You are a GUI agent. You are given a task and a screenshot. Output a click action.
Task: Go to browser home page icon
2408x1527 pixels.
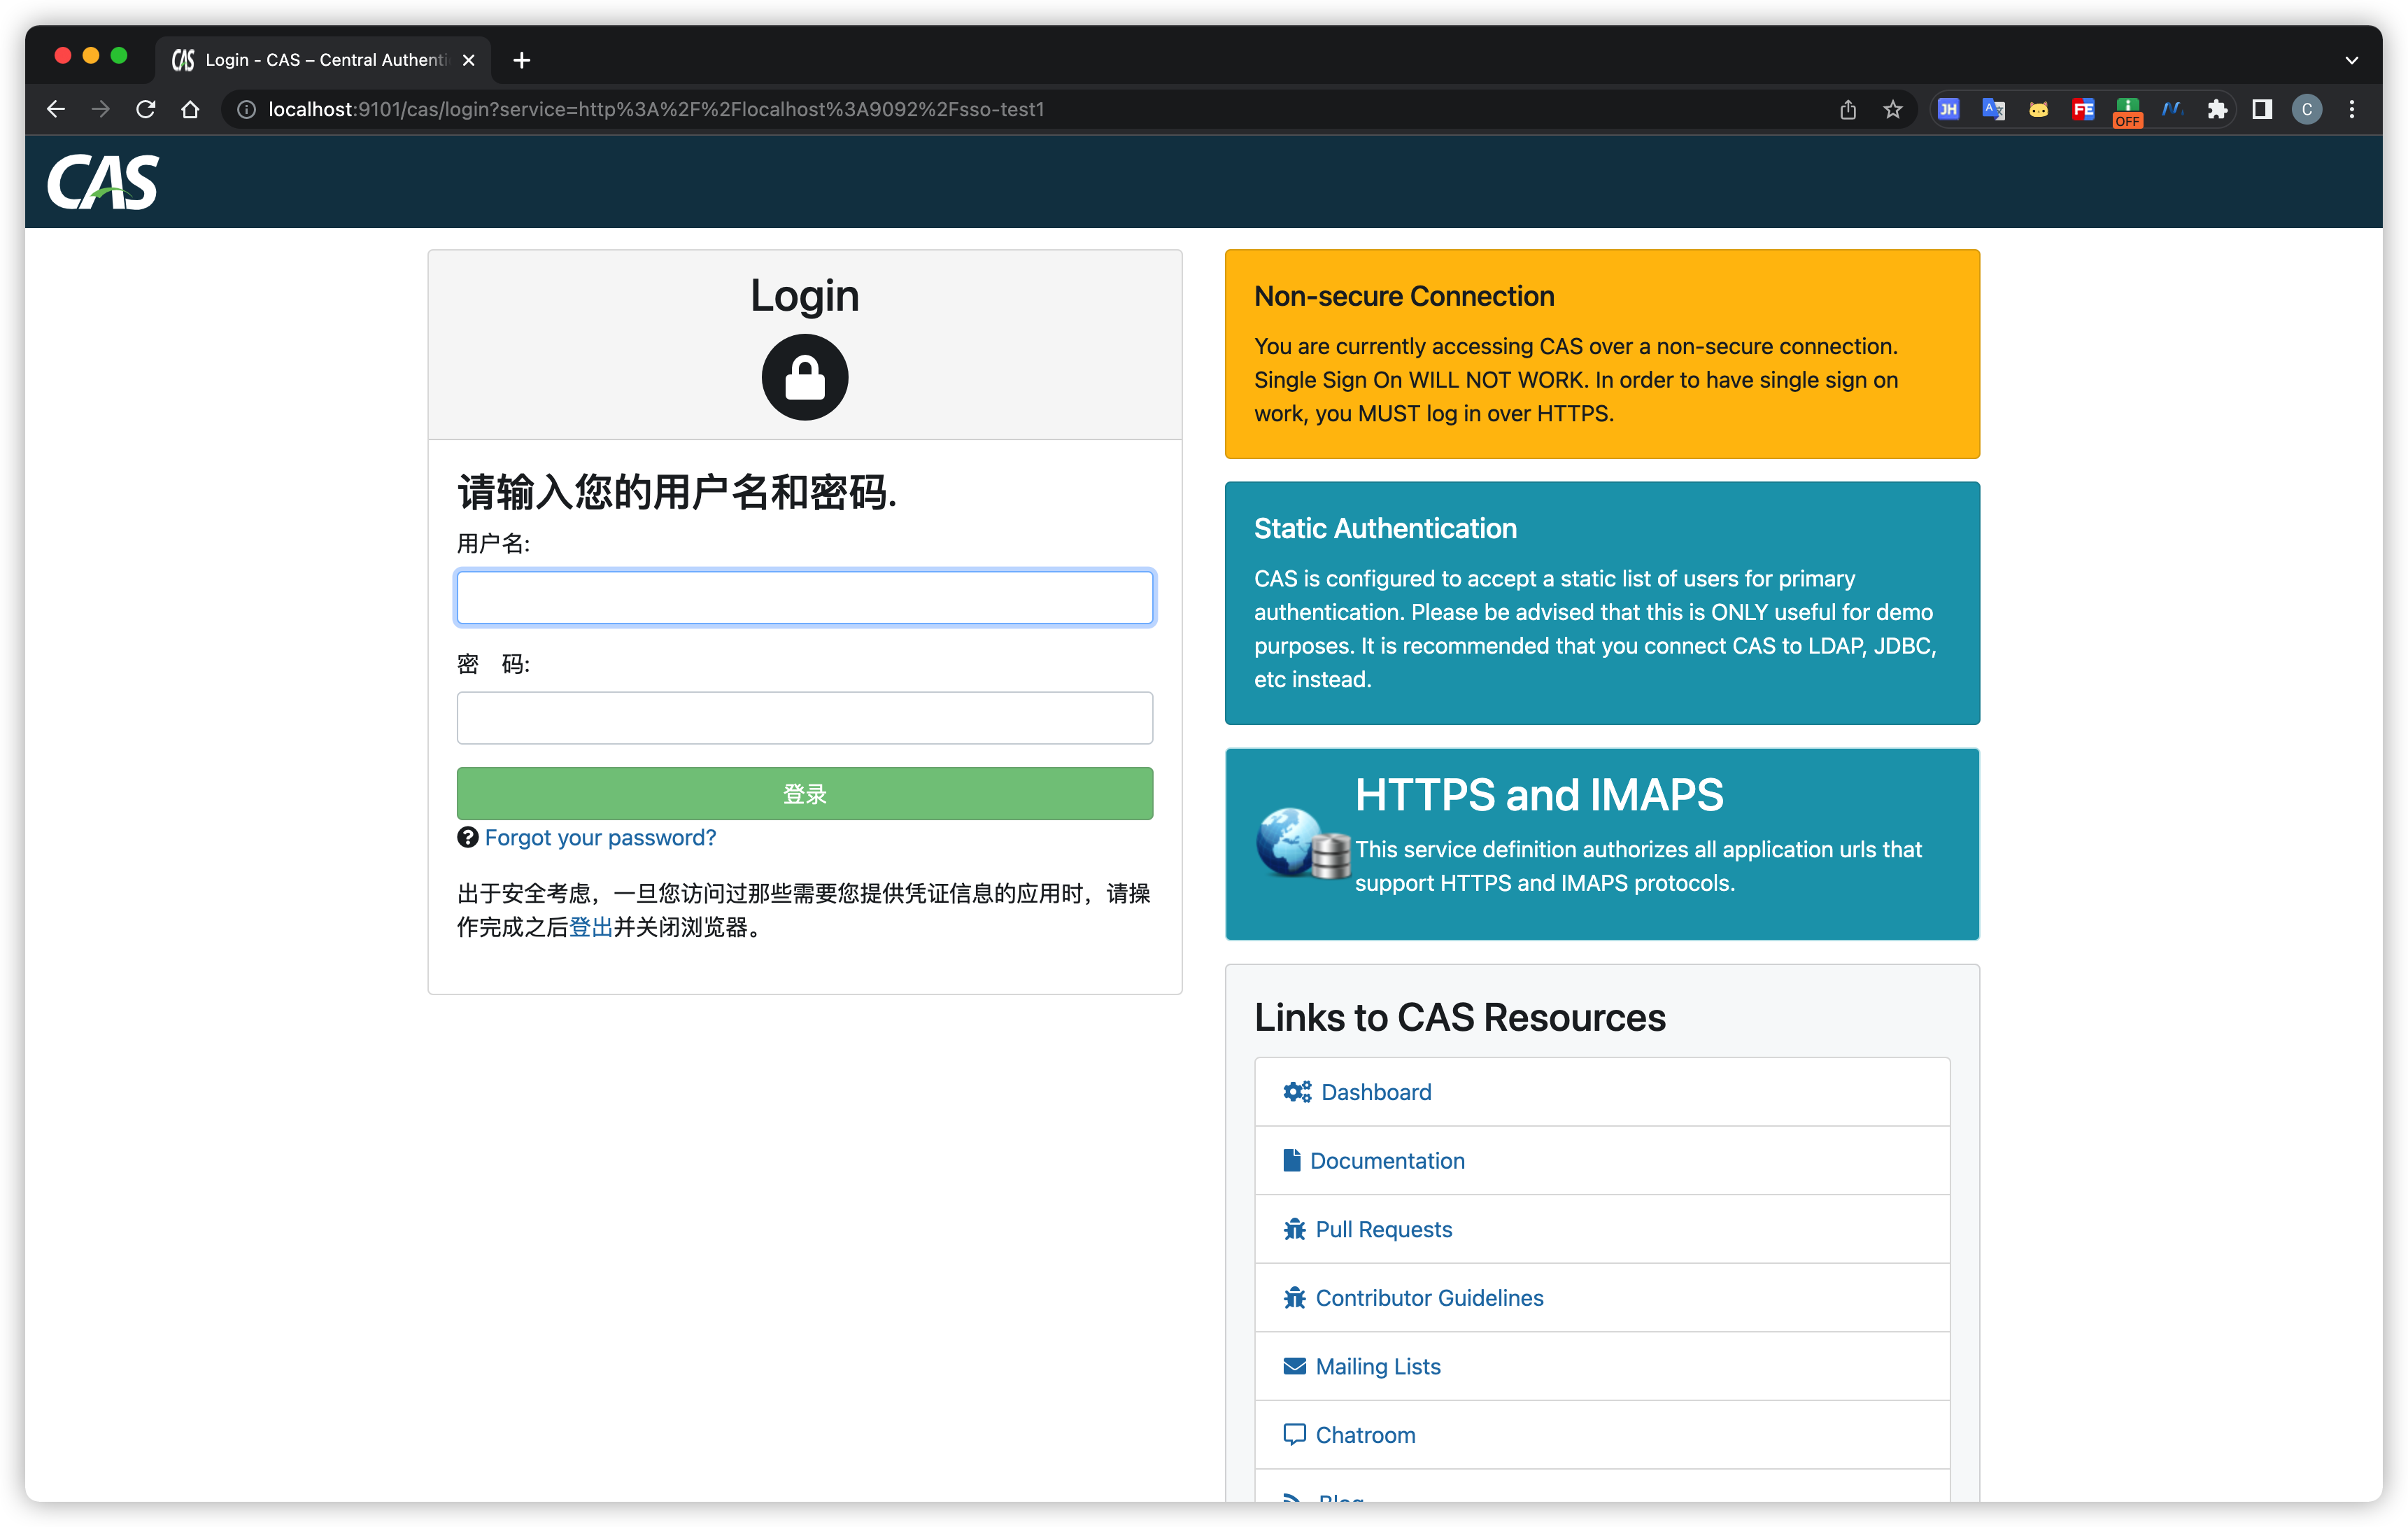pos(190,109)
